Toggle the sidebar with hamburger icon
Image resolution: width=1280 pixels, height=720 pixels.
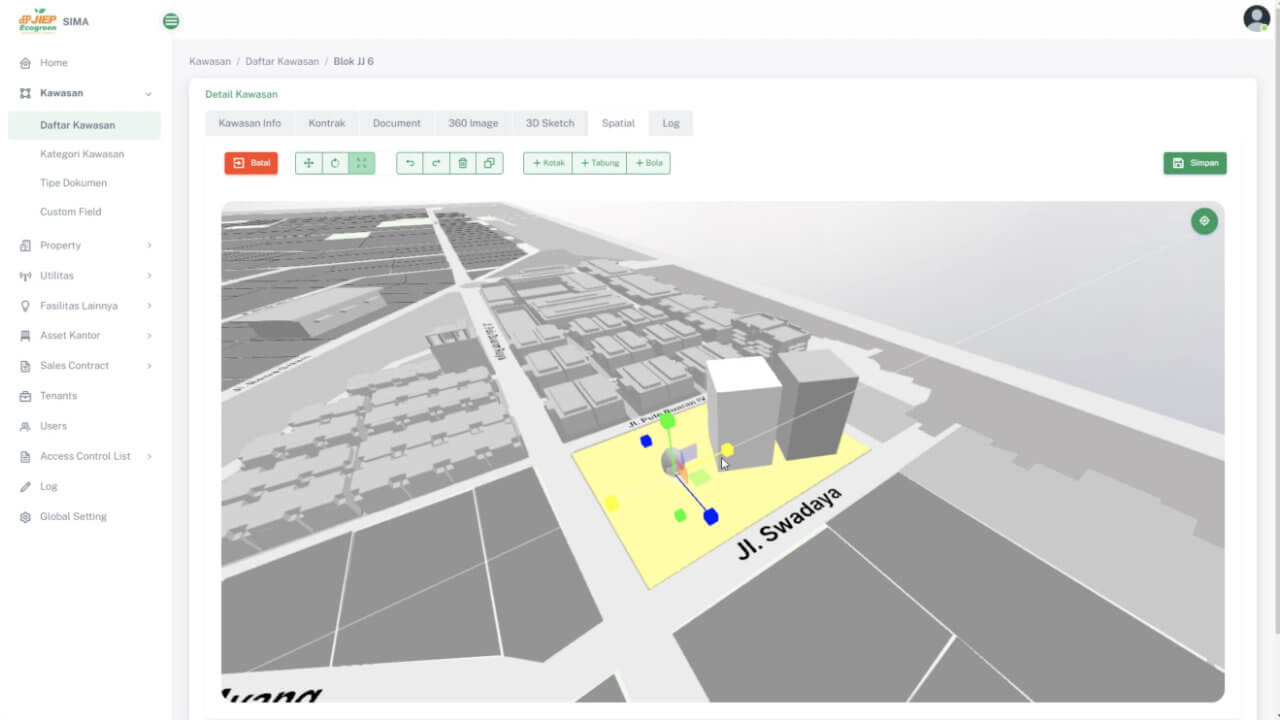tap(170, 20)
